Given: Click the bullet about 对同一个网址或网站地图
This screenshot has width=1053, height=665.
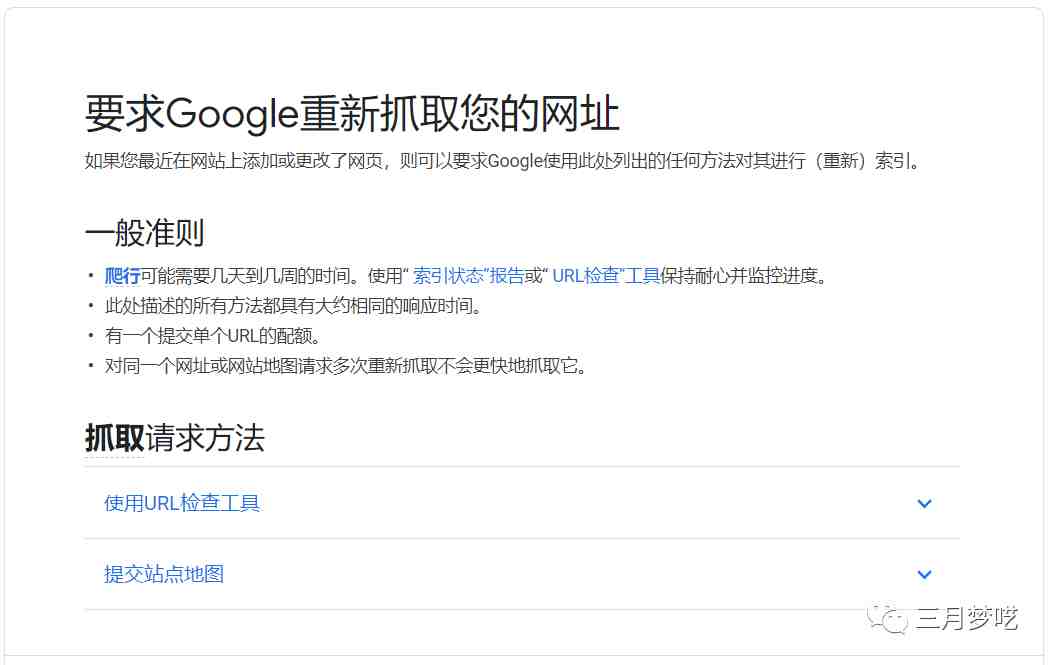Looking at the screenshot, I should tap(347, 365).
